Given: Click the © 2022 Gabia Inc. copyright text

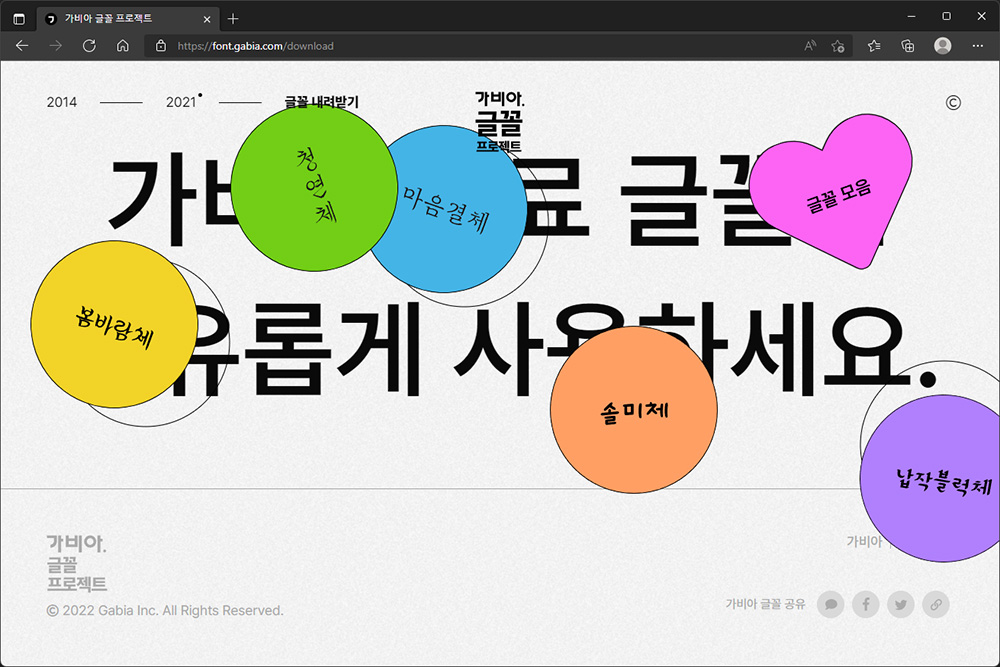Looking at the screenshot, I should [165, 610].
